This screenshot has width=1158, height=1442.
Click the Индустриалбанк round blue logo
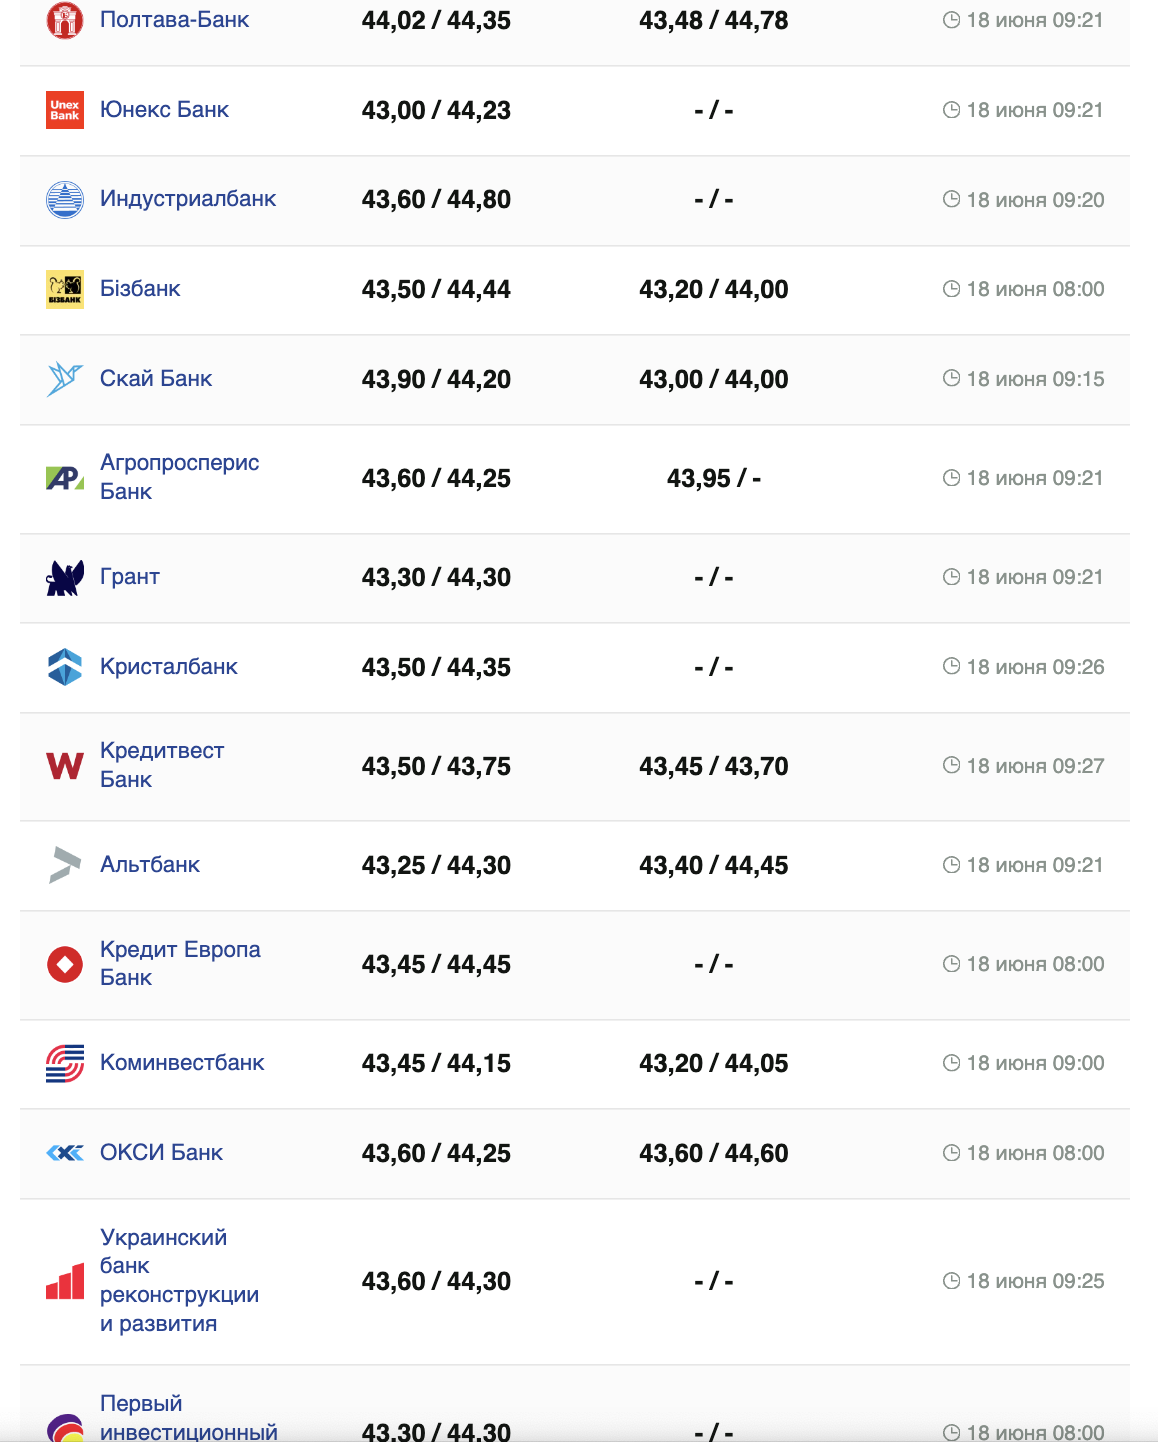(65, 200)
